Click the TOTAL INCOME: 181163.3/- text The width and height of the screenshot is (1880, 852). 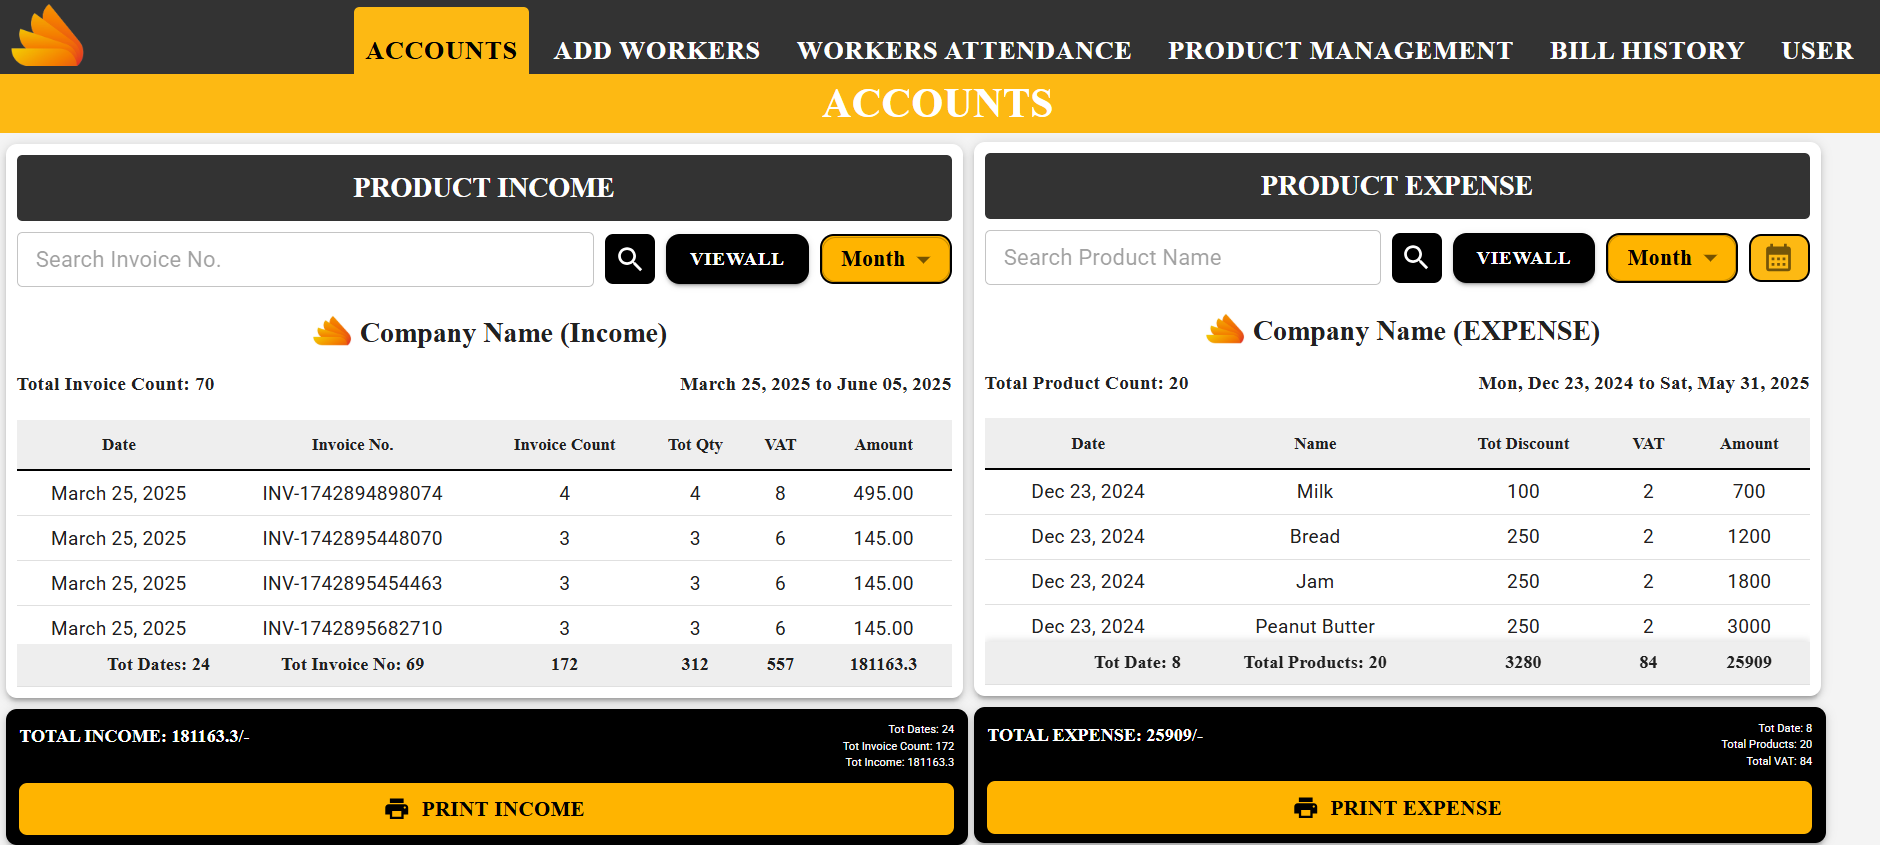tap(134, 736)
